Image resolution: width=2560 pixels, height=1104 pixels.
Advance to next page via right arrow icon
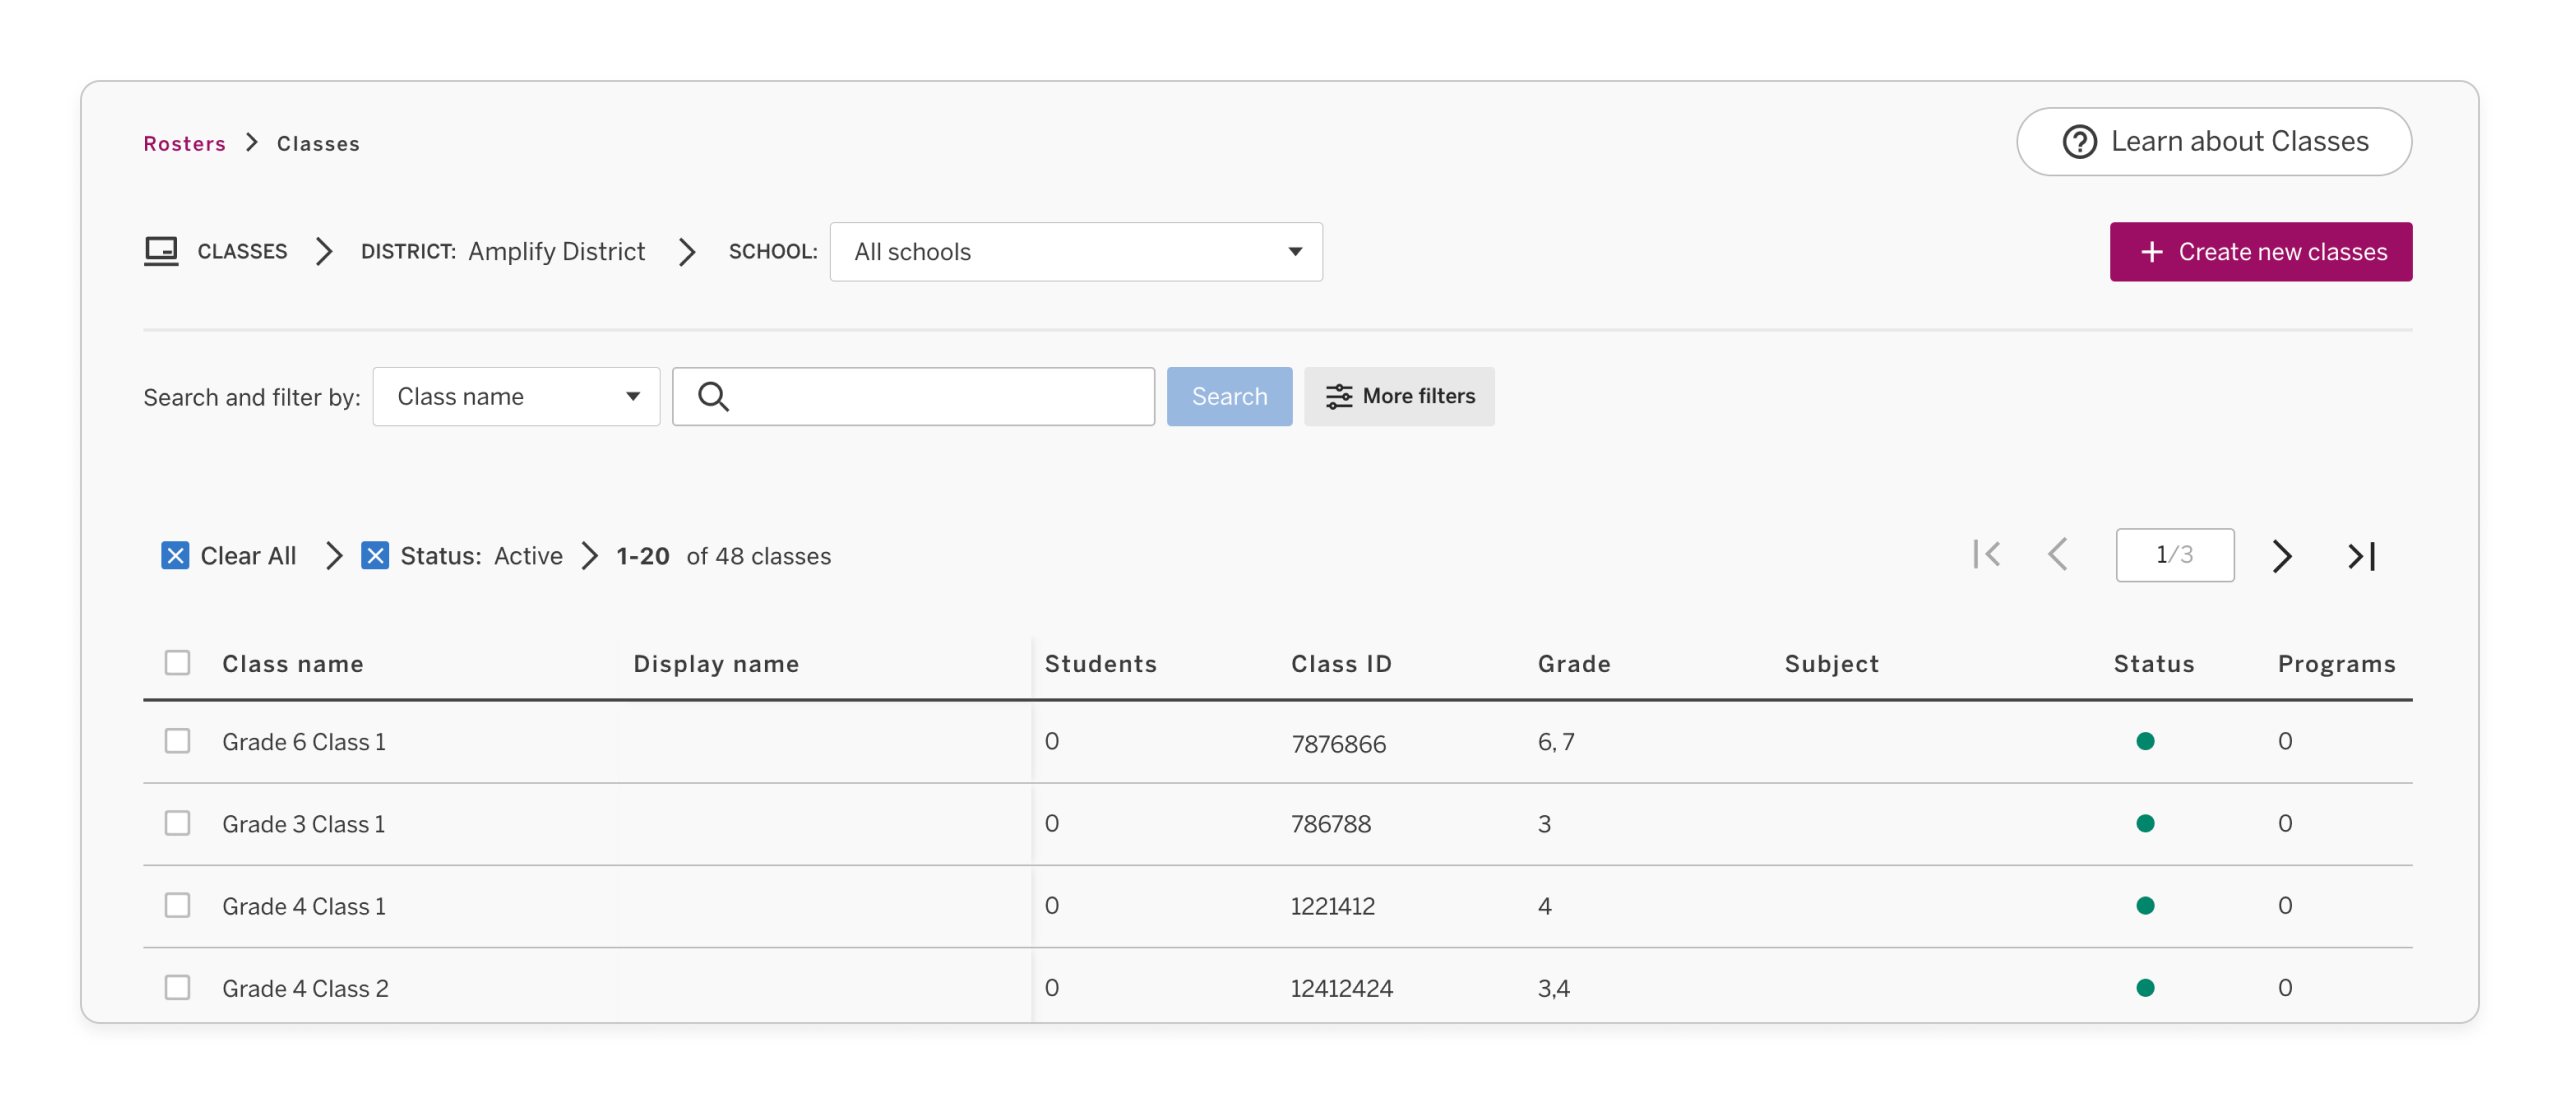pos(2280,555)
